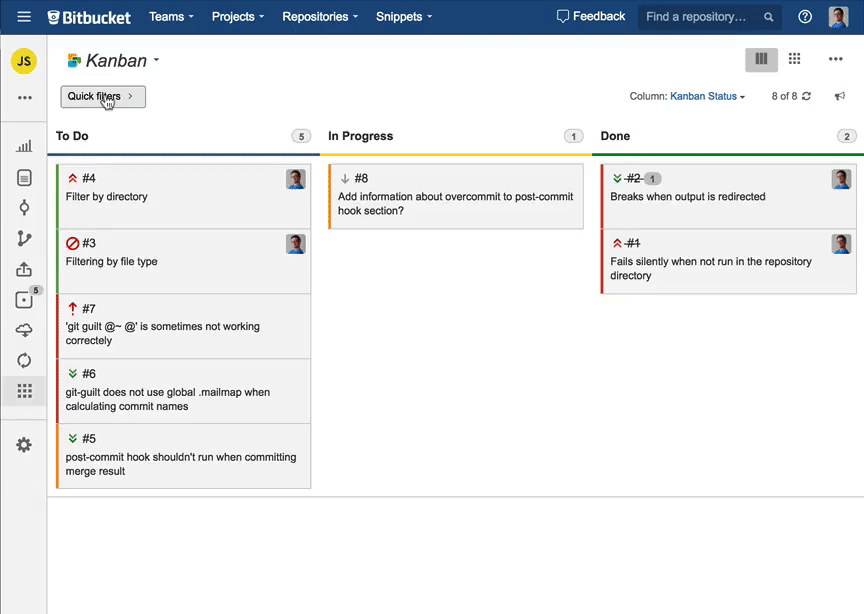Viewport: 864px width, 614px height.
Task: Switch to the column board view
Action: (762, 59)
